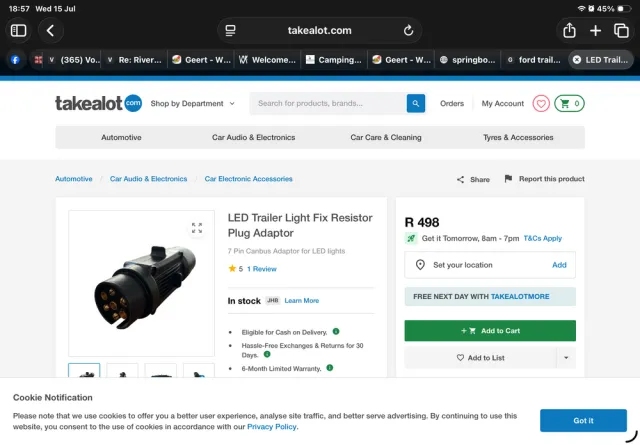This screenshot has width=640, height=445.
Task: Switch to the 'ford trail...' tab
Action: 534,60
